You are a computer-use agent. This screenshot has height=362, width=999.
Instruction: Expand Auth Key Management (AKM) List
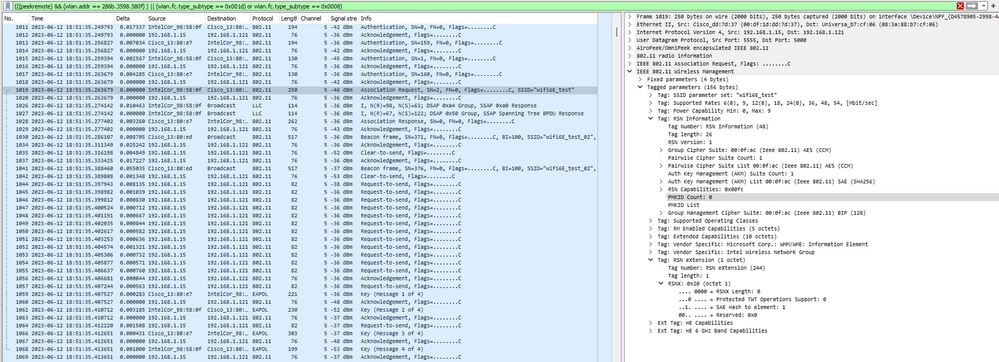coord(661,181)
